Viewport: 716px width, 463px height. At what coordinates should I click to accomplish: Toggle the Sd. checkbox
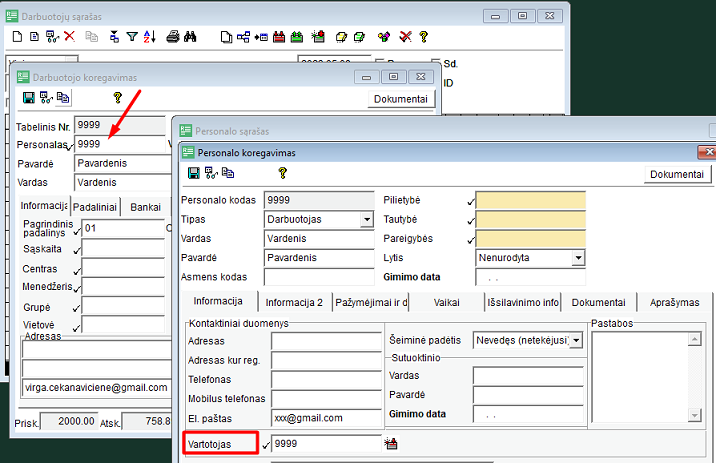click(436, 63)
